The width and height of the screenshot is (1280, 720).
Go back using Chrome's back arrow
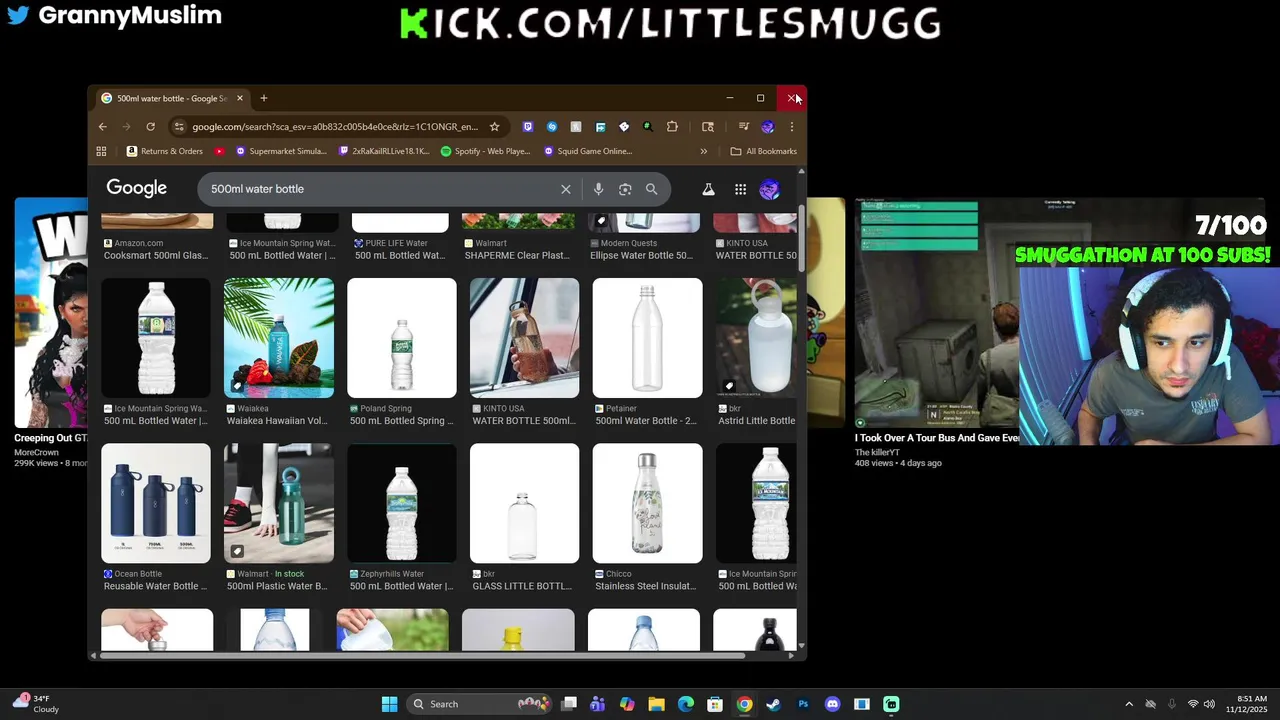click(102, 127)
